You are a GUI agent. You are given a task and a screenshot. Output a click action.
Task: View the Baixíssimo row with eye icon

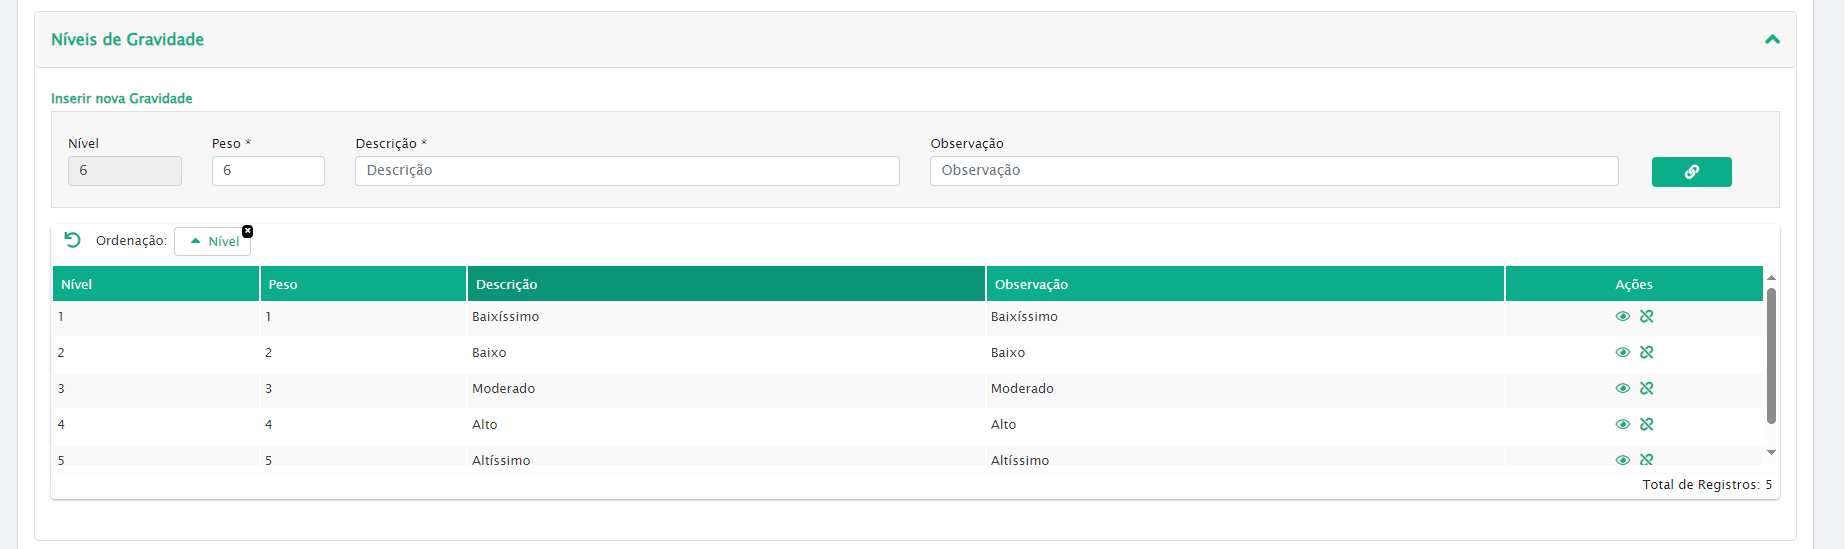pyautogui.click(x=1622, y=316)
